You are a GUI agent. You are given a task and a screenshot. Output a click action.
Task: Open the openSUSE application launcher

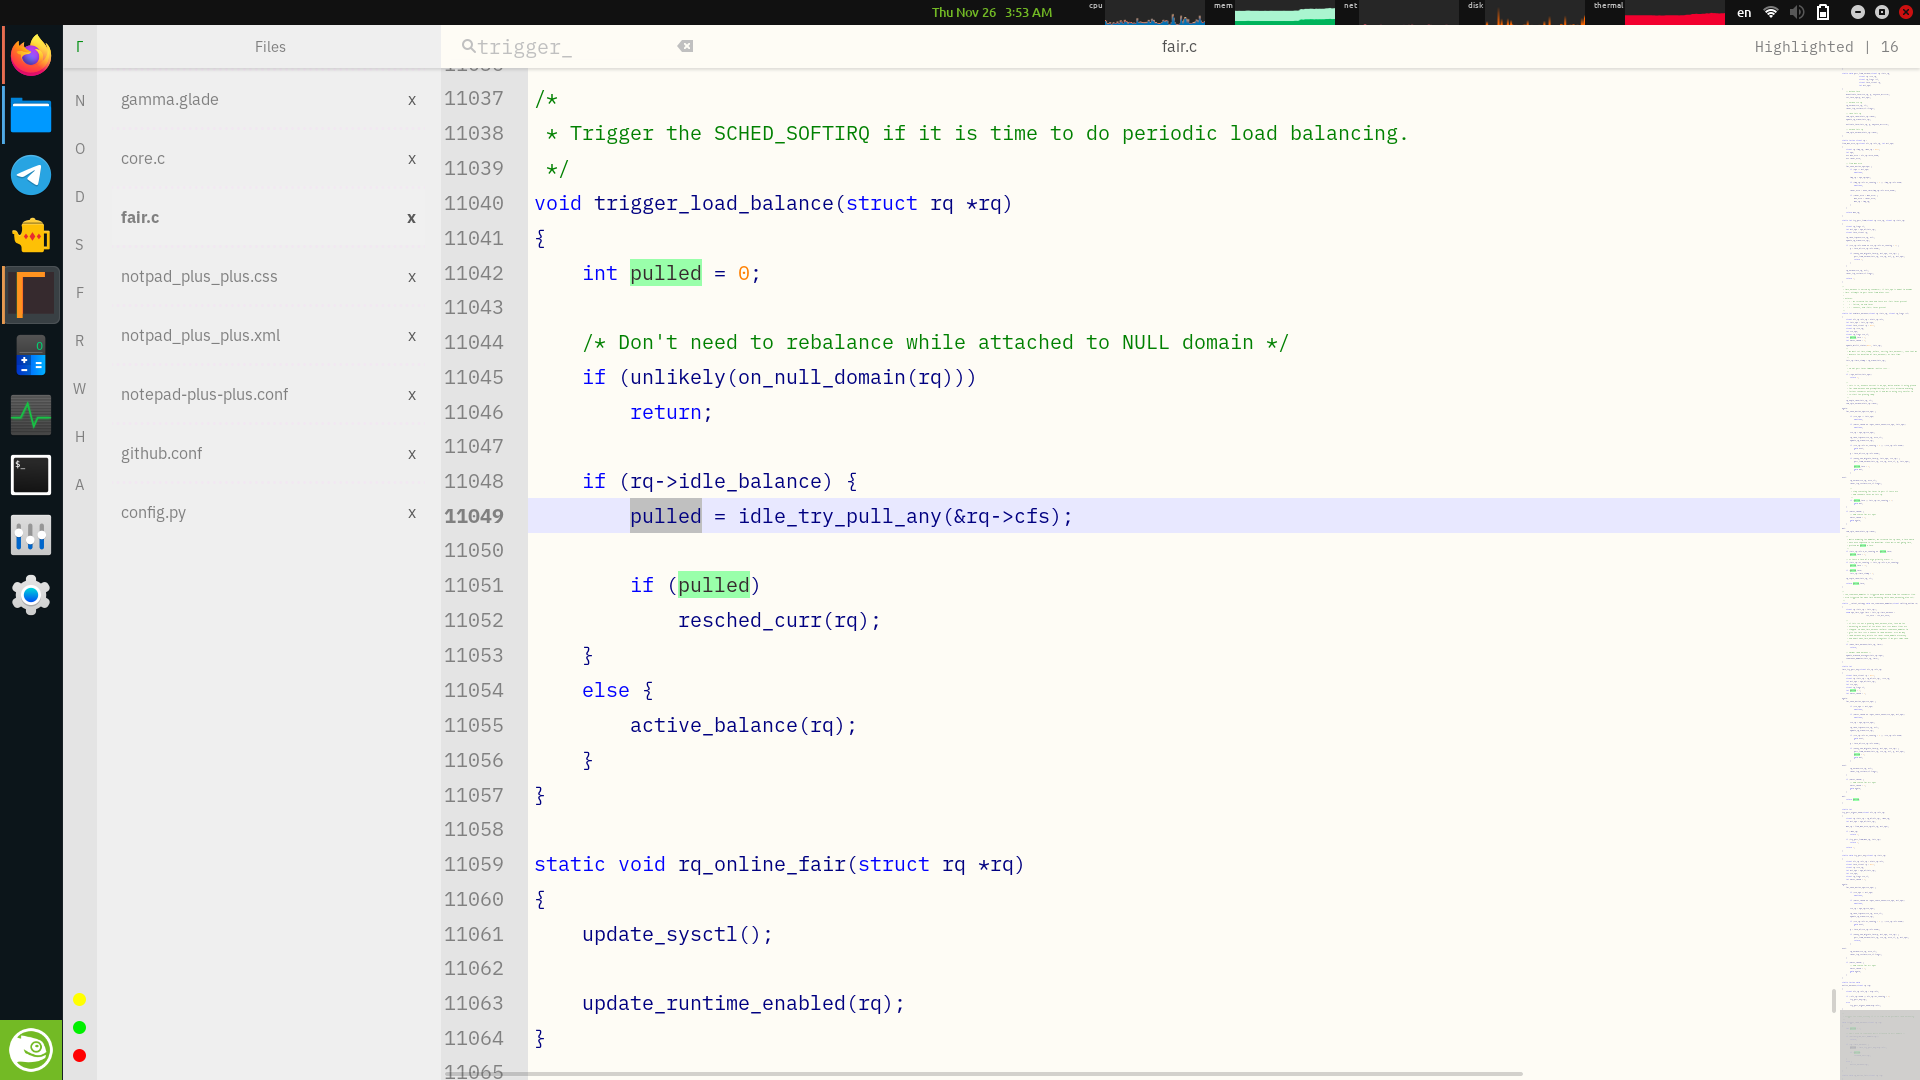click(31, 1050)
